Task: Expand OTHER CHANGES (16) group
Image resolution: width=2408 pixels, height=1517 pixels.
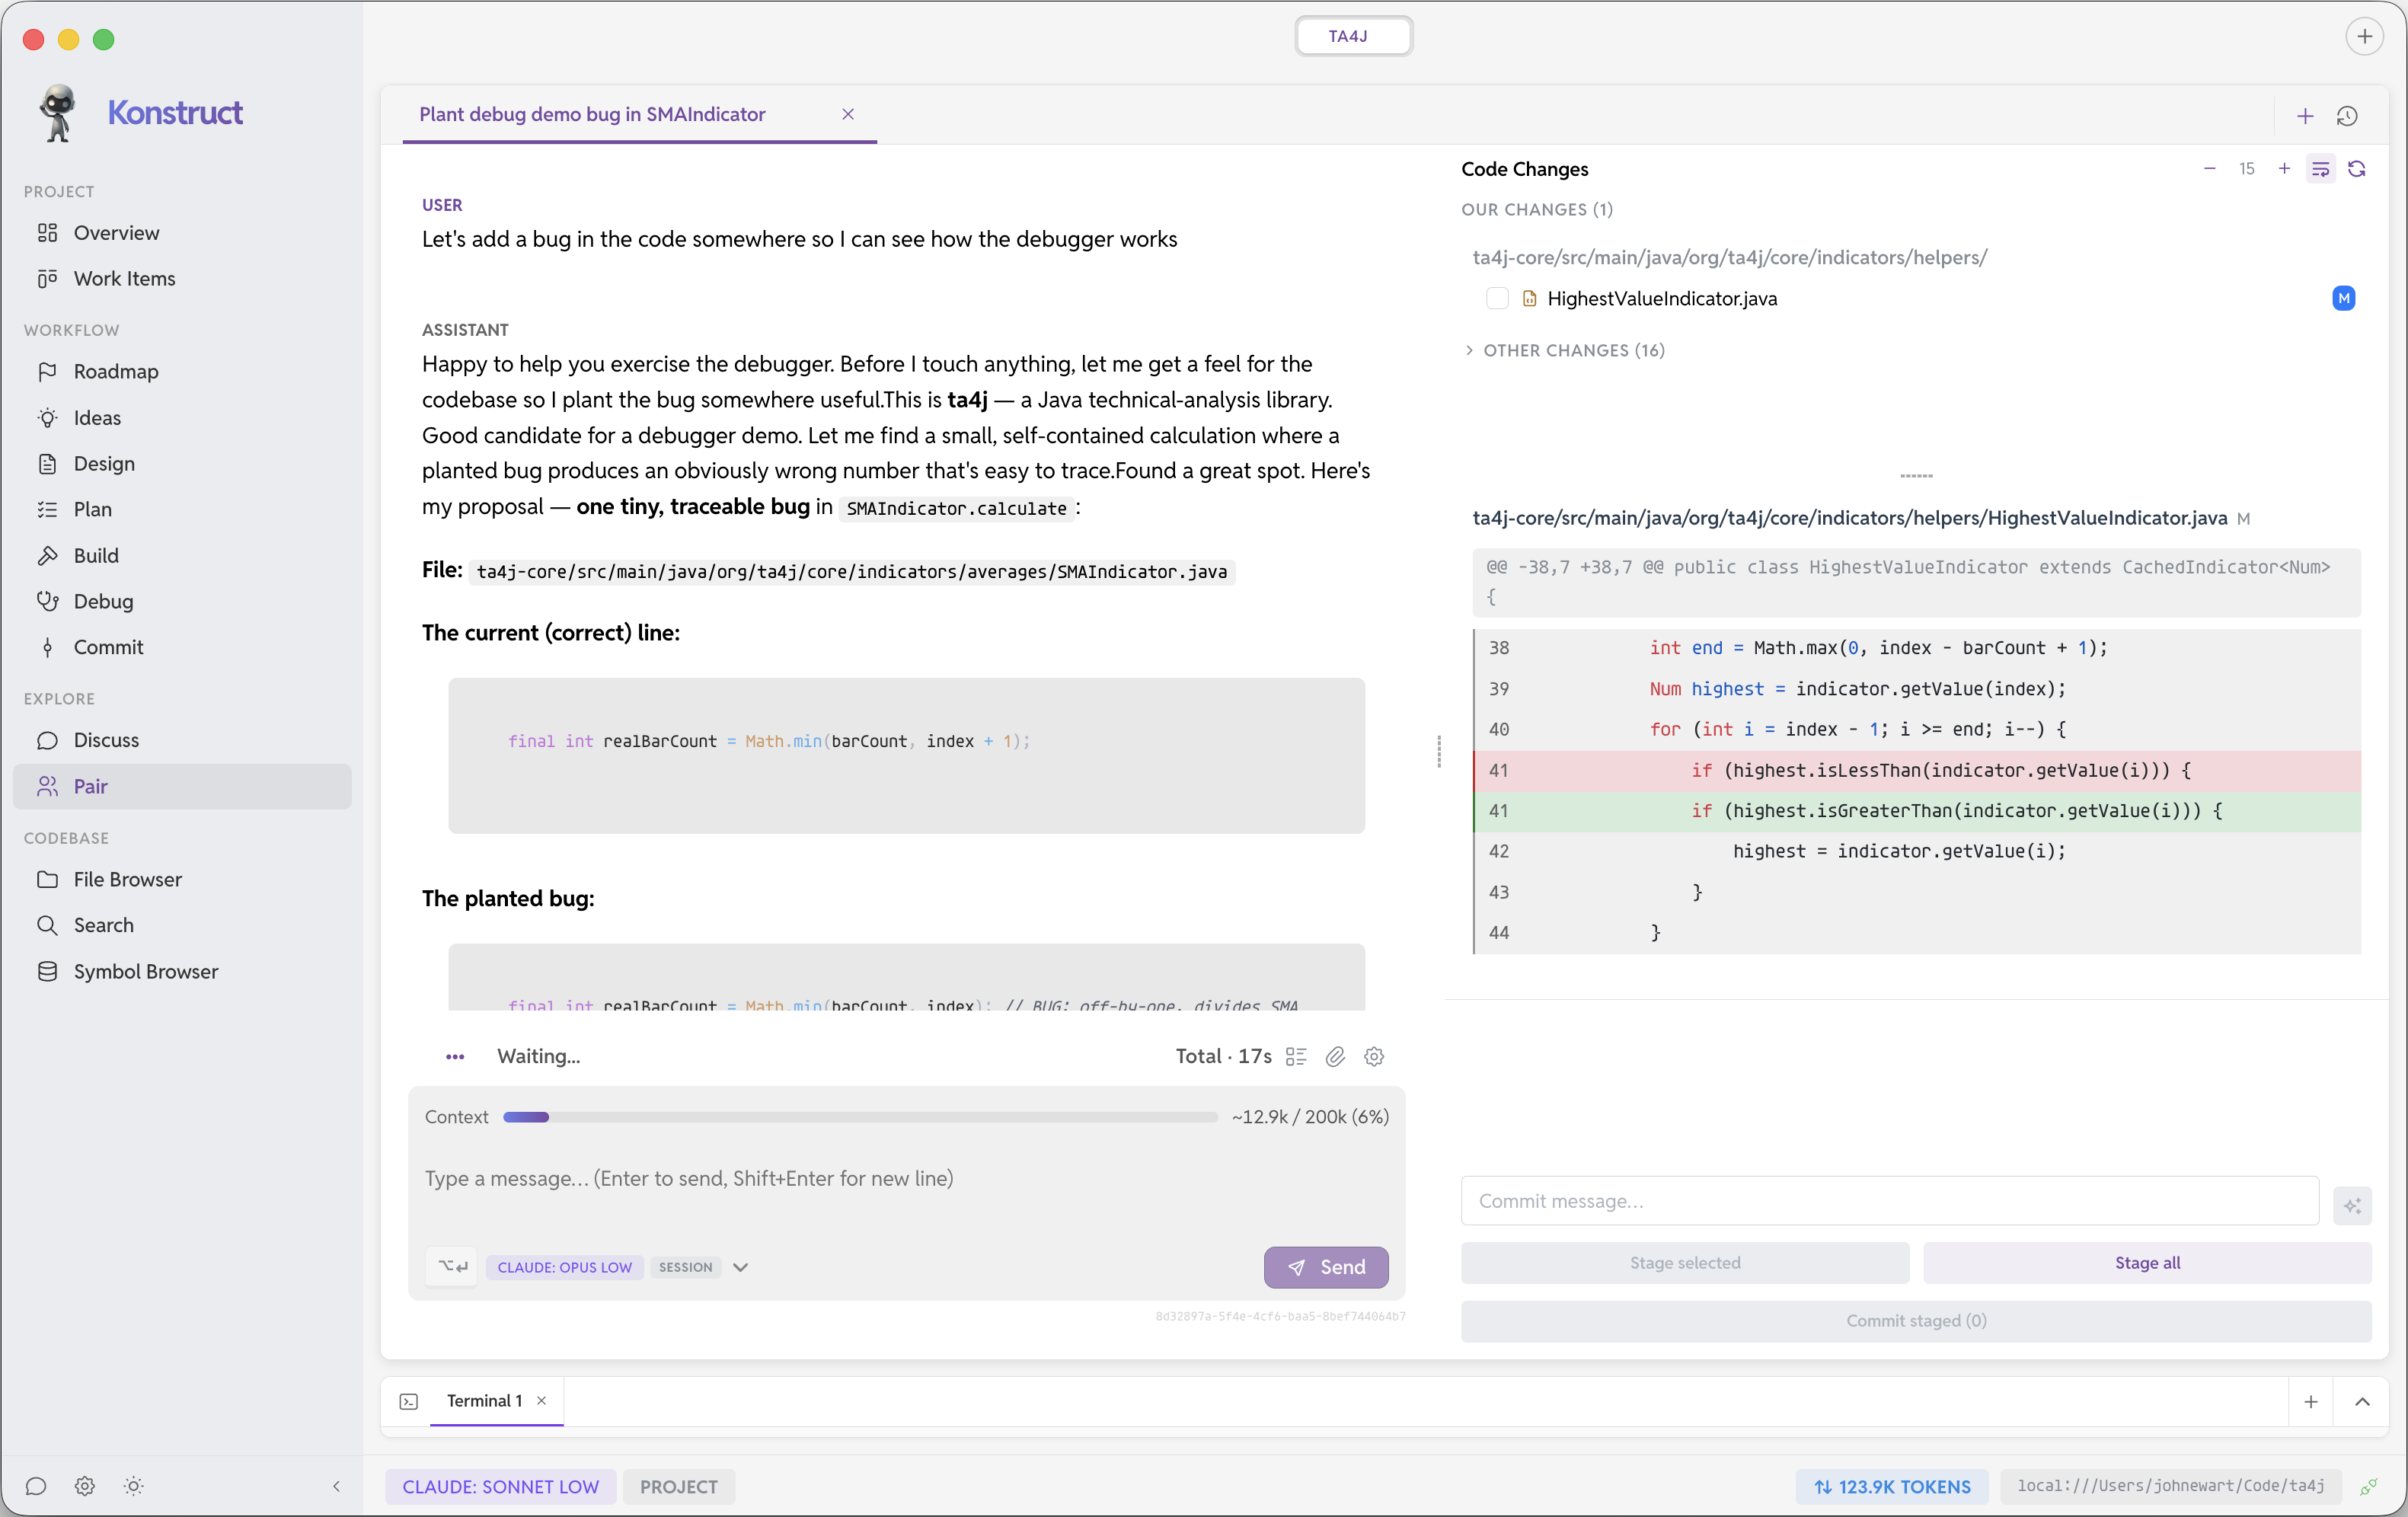Action: click(1565, 350)
